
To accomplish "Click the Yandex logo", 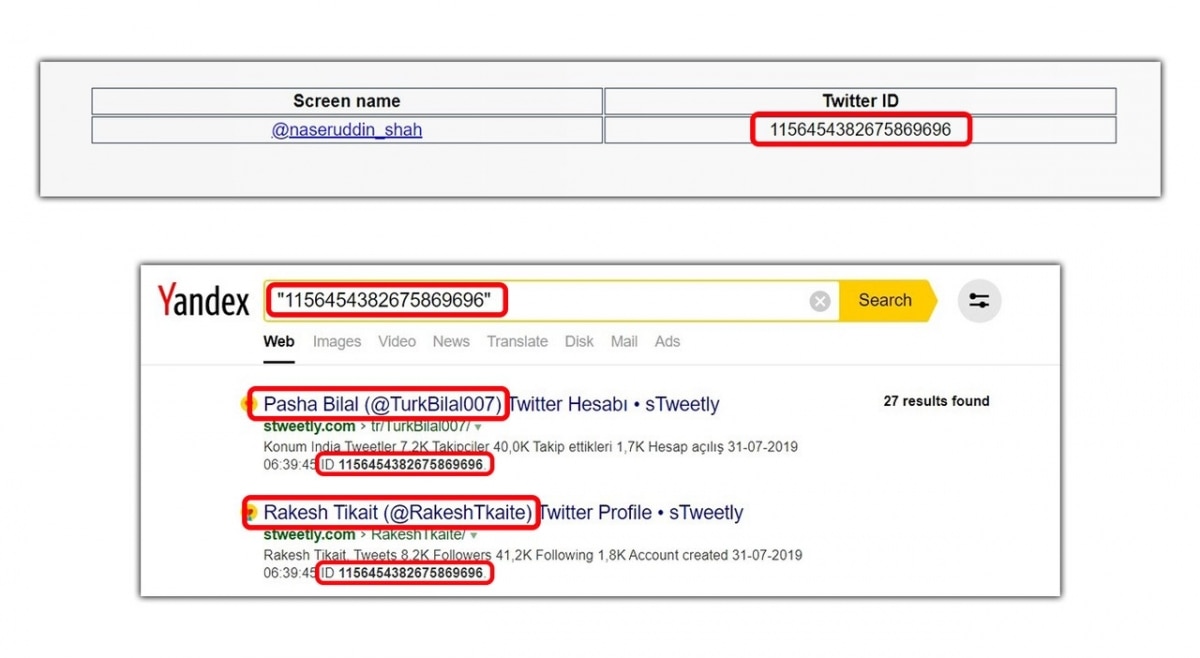I will (x=203, y=301).
